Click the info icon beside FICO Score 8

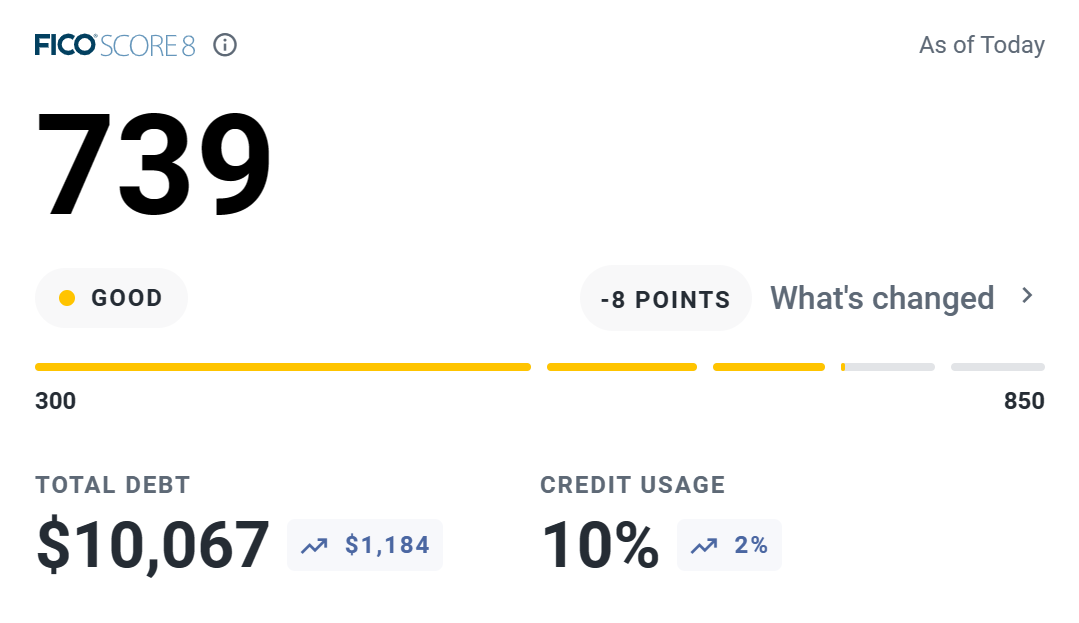[x=226, y=45]
